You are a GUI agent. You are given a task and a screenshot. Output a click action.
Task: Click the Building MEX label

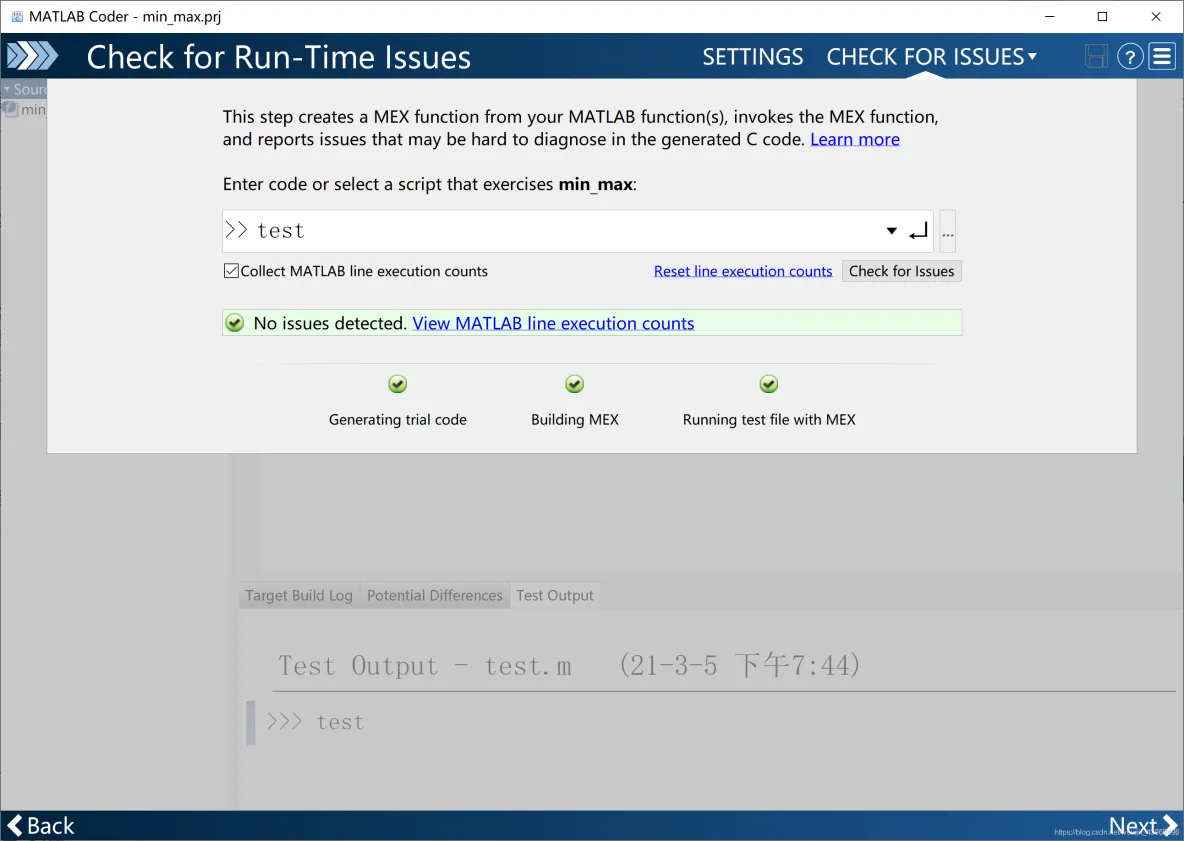point(575,420)
